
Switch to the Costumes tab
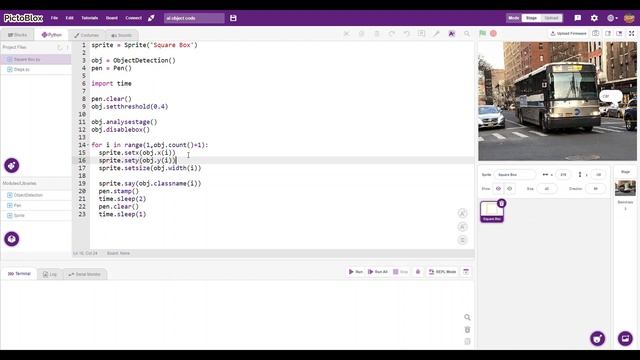[87, 35]
